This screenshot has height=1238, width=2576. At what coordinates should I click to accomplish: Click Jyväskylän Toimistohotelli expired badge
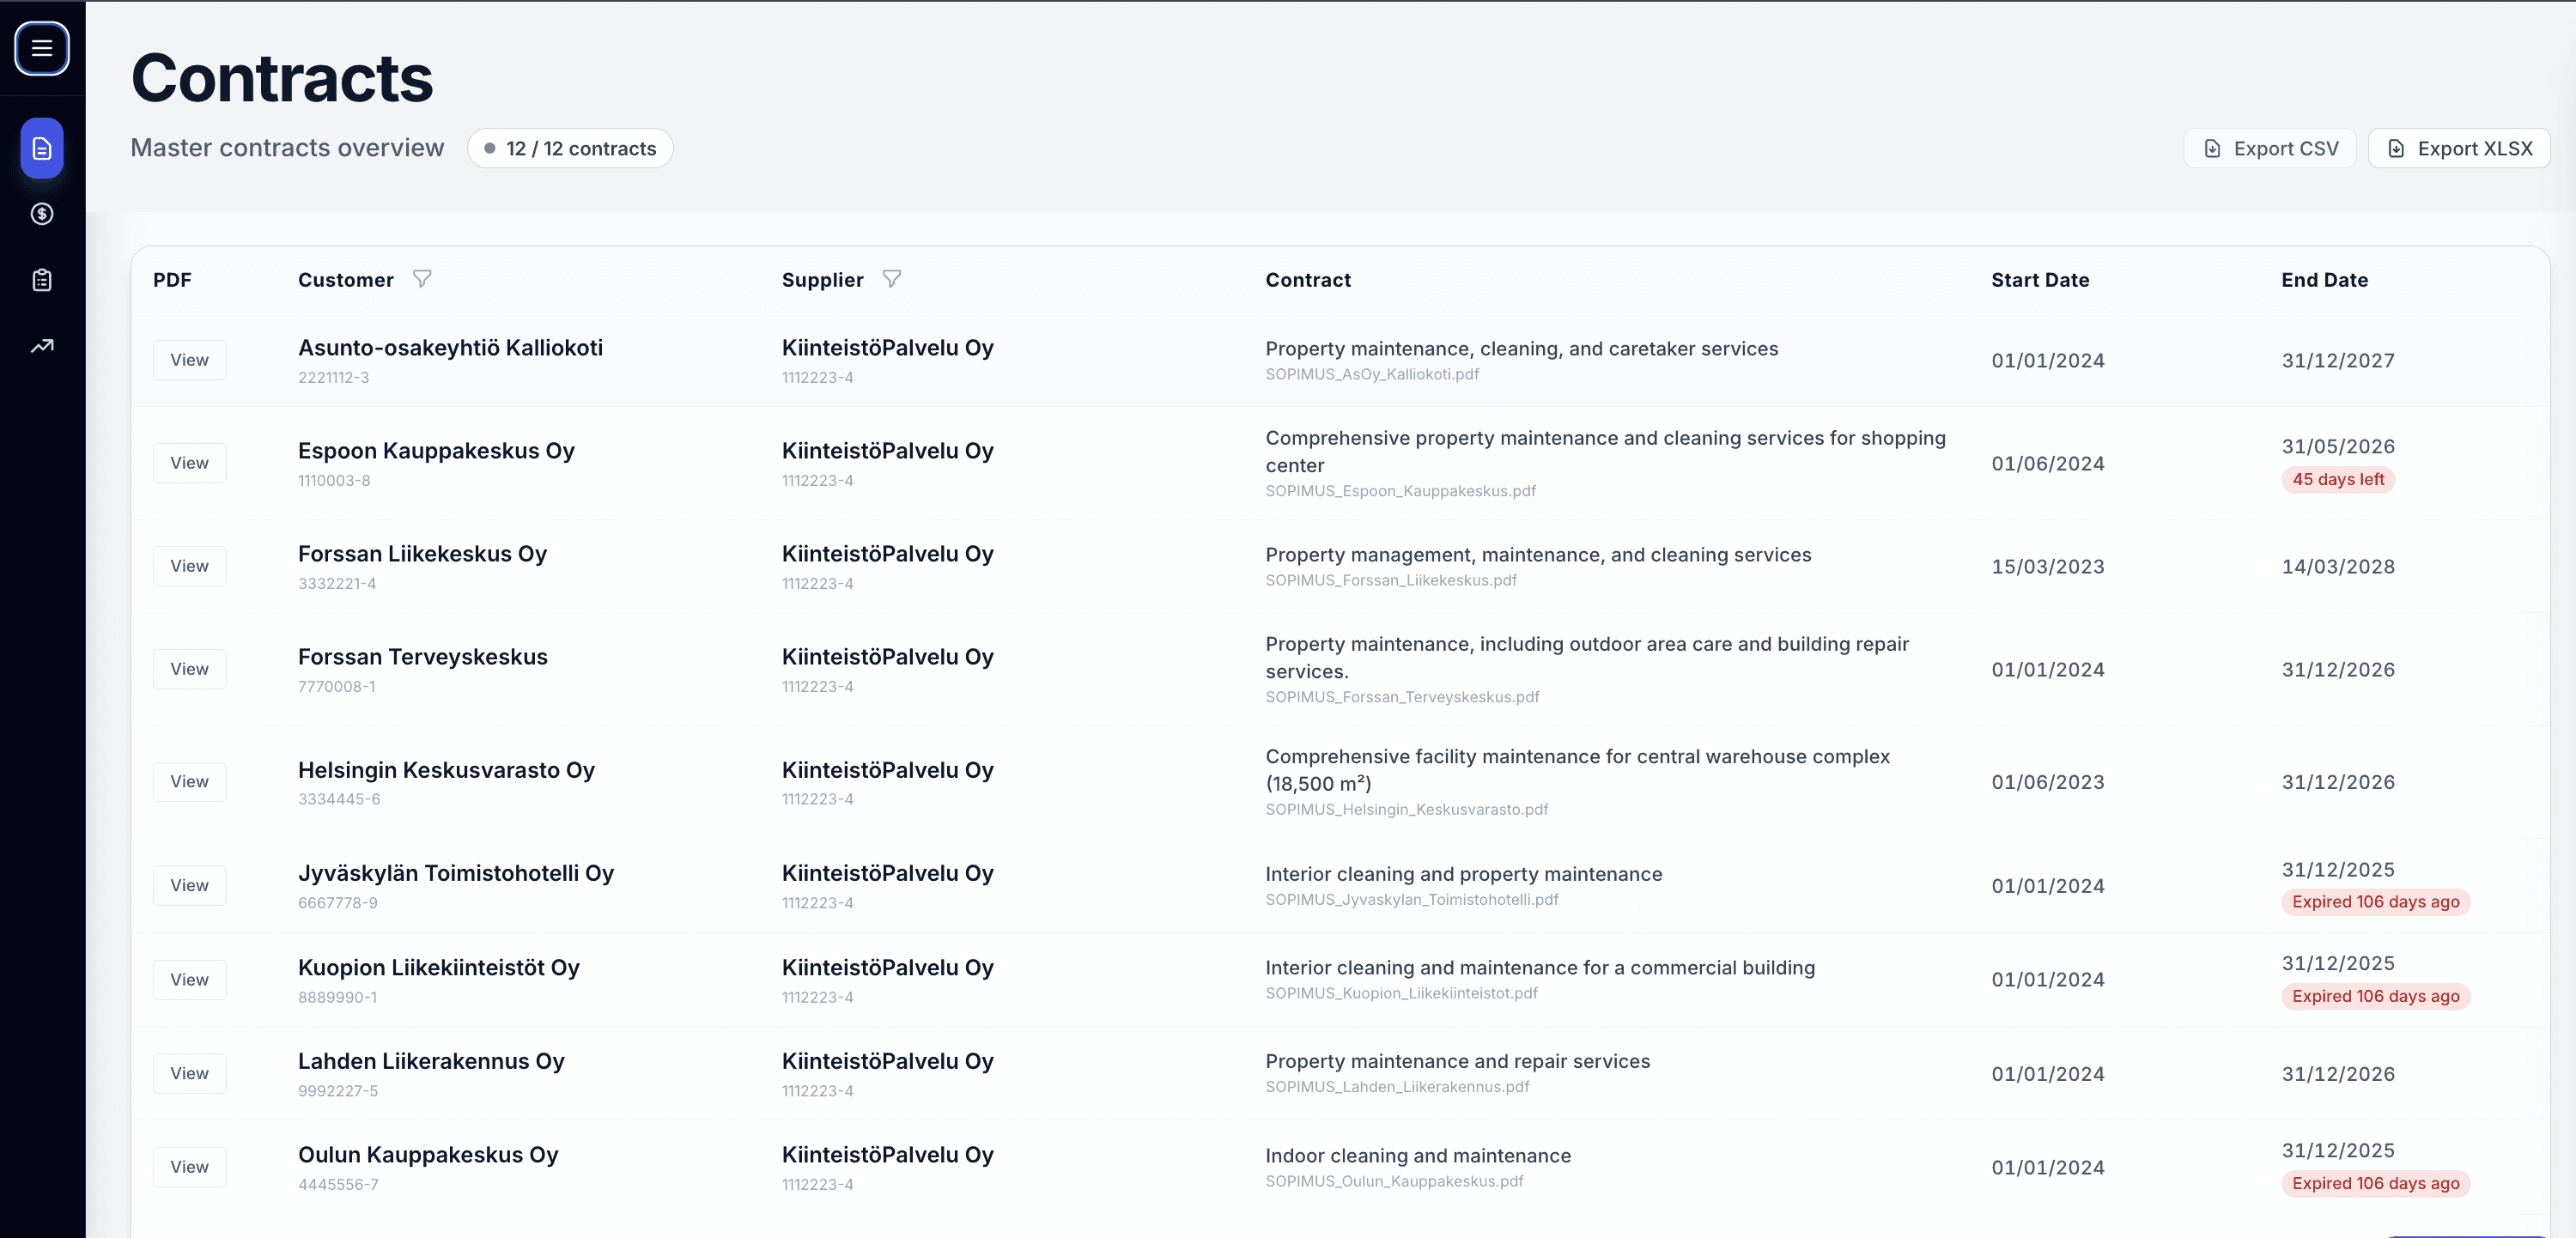click(2375, 902)
